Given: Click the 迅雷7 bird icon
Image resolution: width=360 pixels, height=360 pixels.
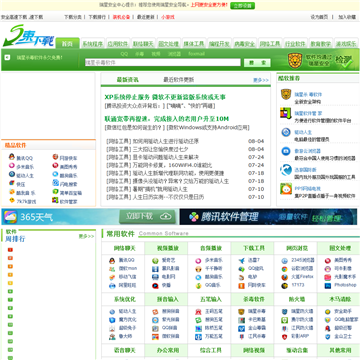Looking at the screenshot, I should pos(241,260).
